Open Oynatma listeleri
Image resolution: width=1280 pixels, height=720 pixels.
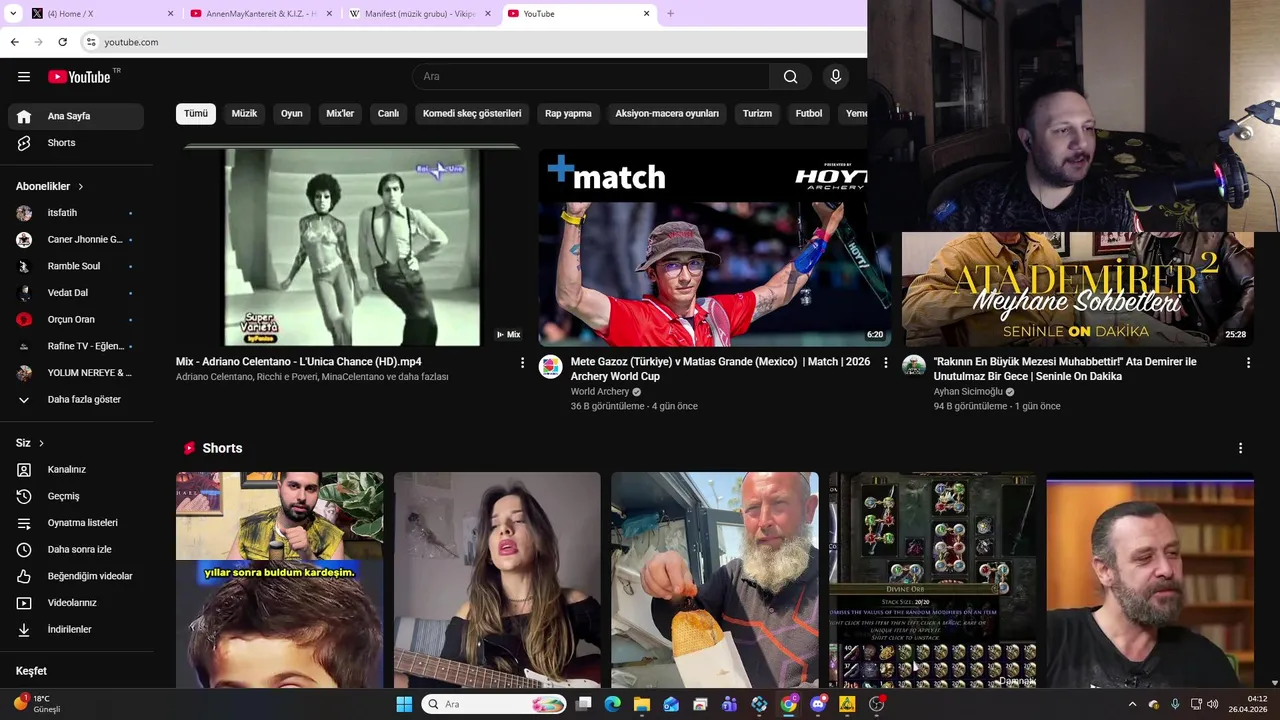tap(76, 523)
